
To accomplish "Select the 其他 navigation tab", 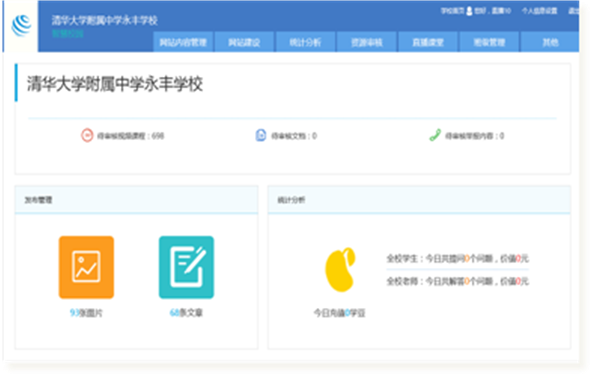I will pos(550,42).
